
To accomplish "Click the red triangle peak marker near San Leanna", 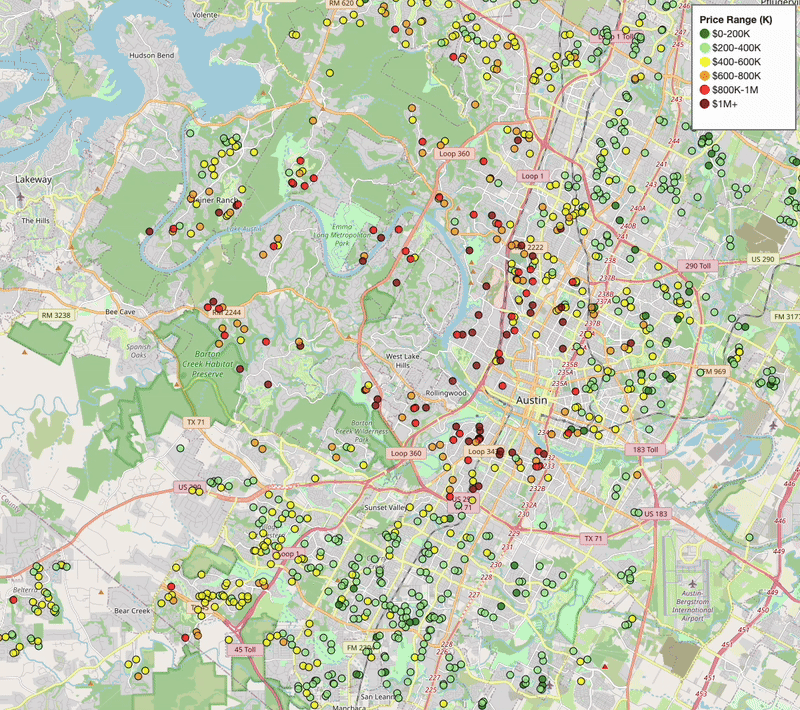I will (605, 667).
